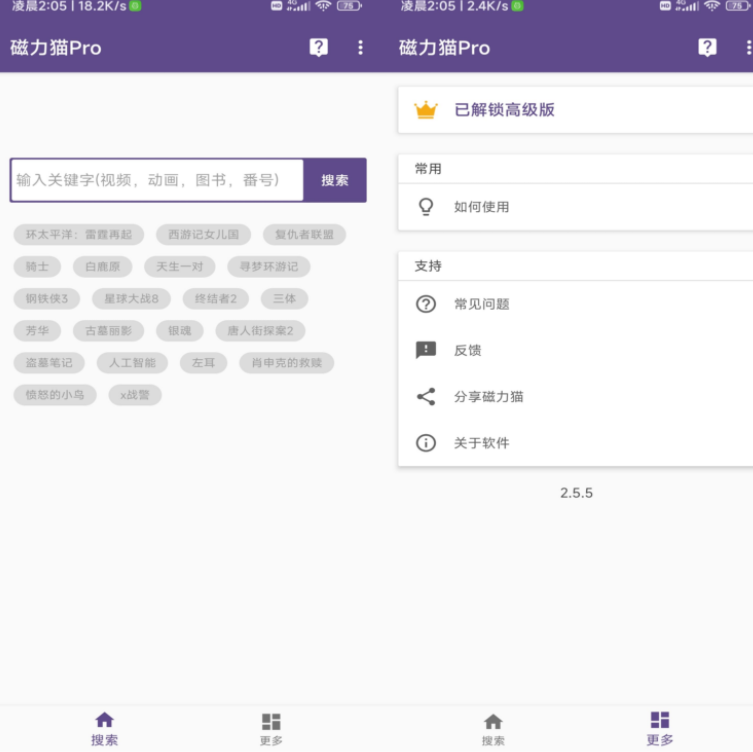Click the crown icon for premium version
The width and height of the screenshot is (753, 752).
425,110
